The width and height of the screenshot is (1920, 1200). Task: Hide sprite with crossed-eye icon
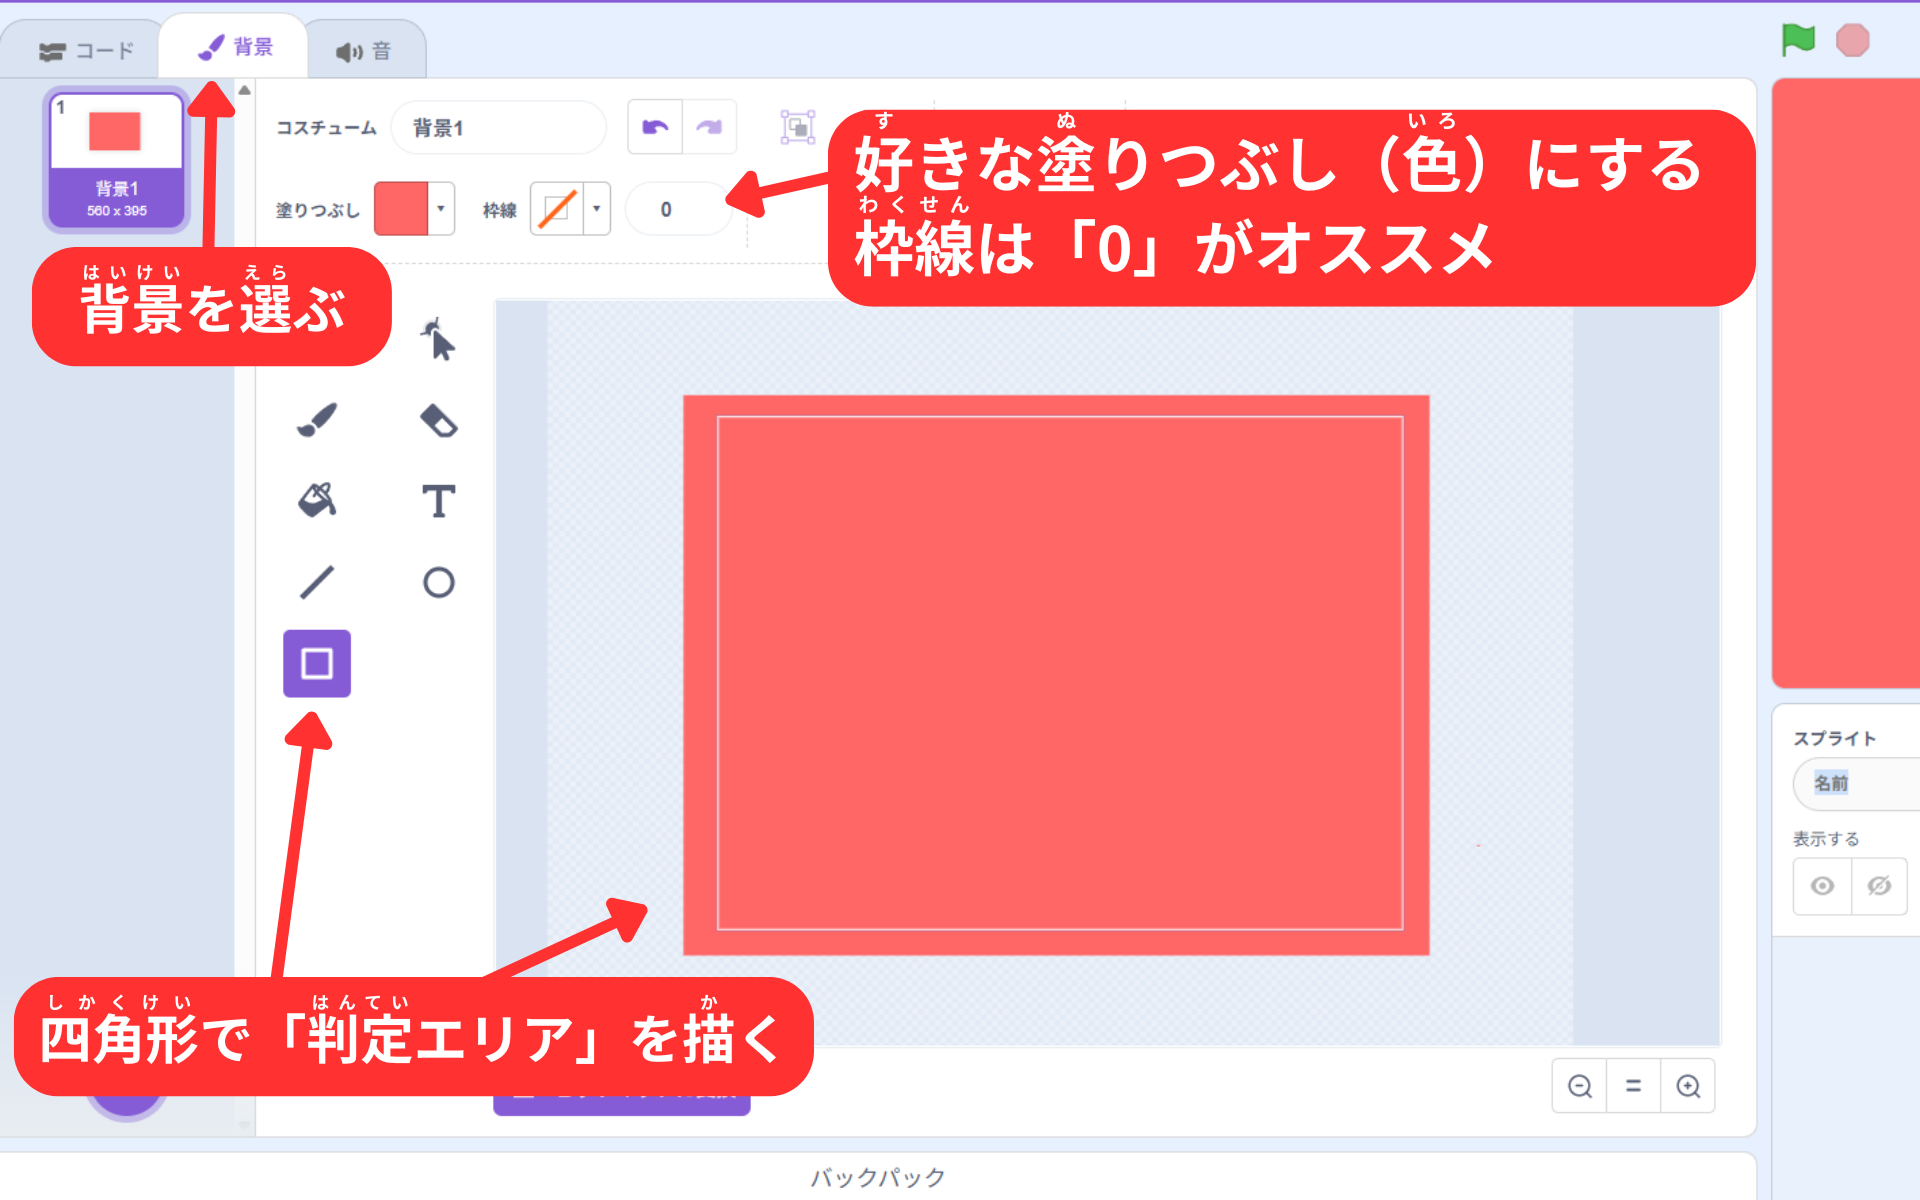click(1879, 886)
